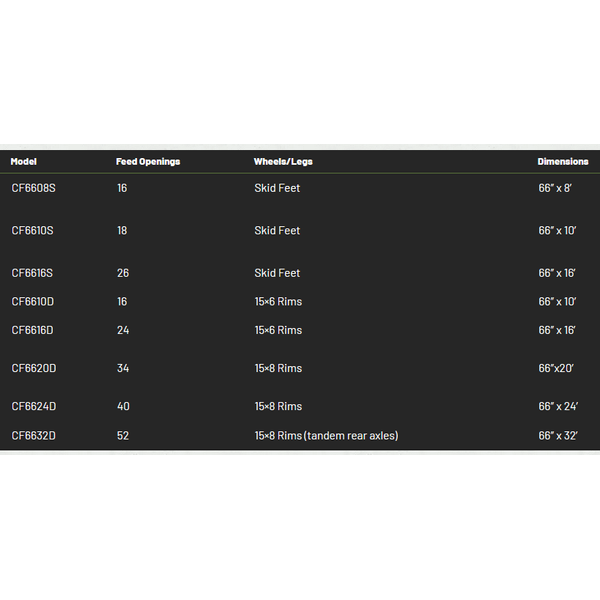
Task: Click feed openings value 40
Action: point(123,406)
